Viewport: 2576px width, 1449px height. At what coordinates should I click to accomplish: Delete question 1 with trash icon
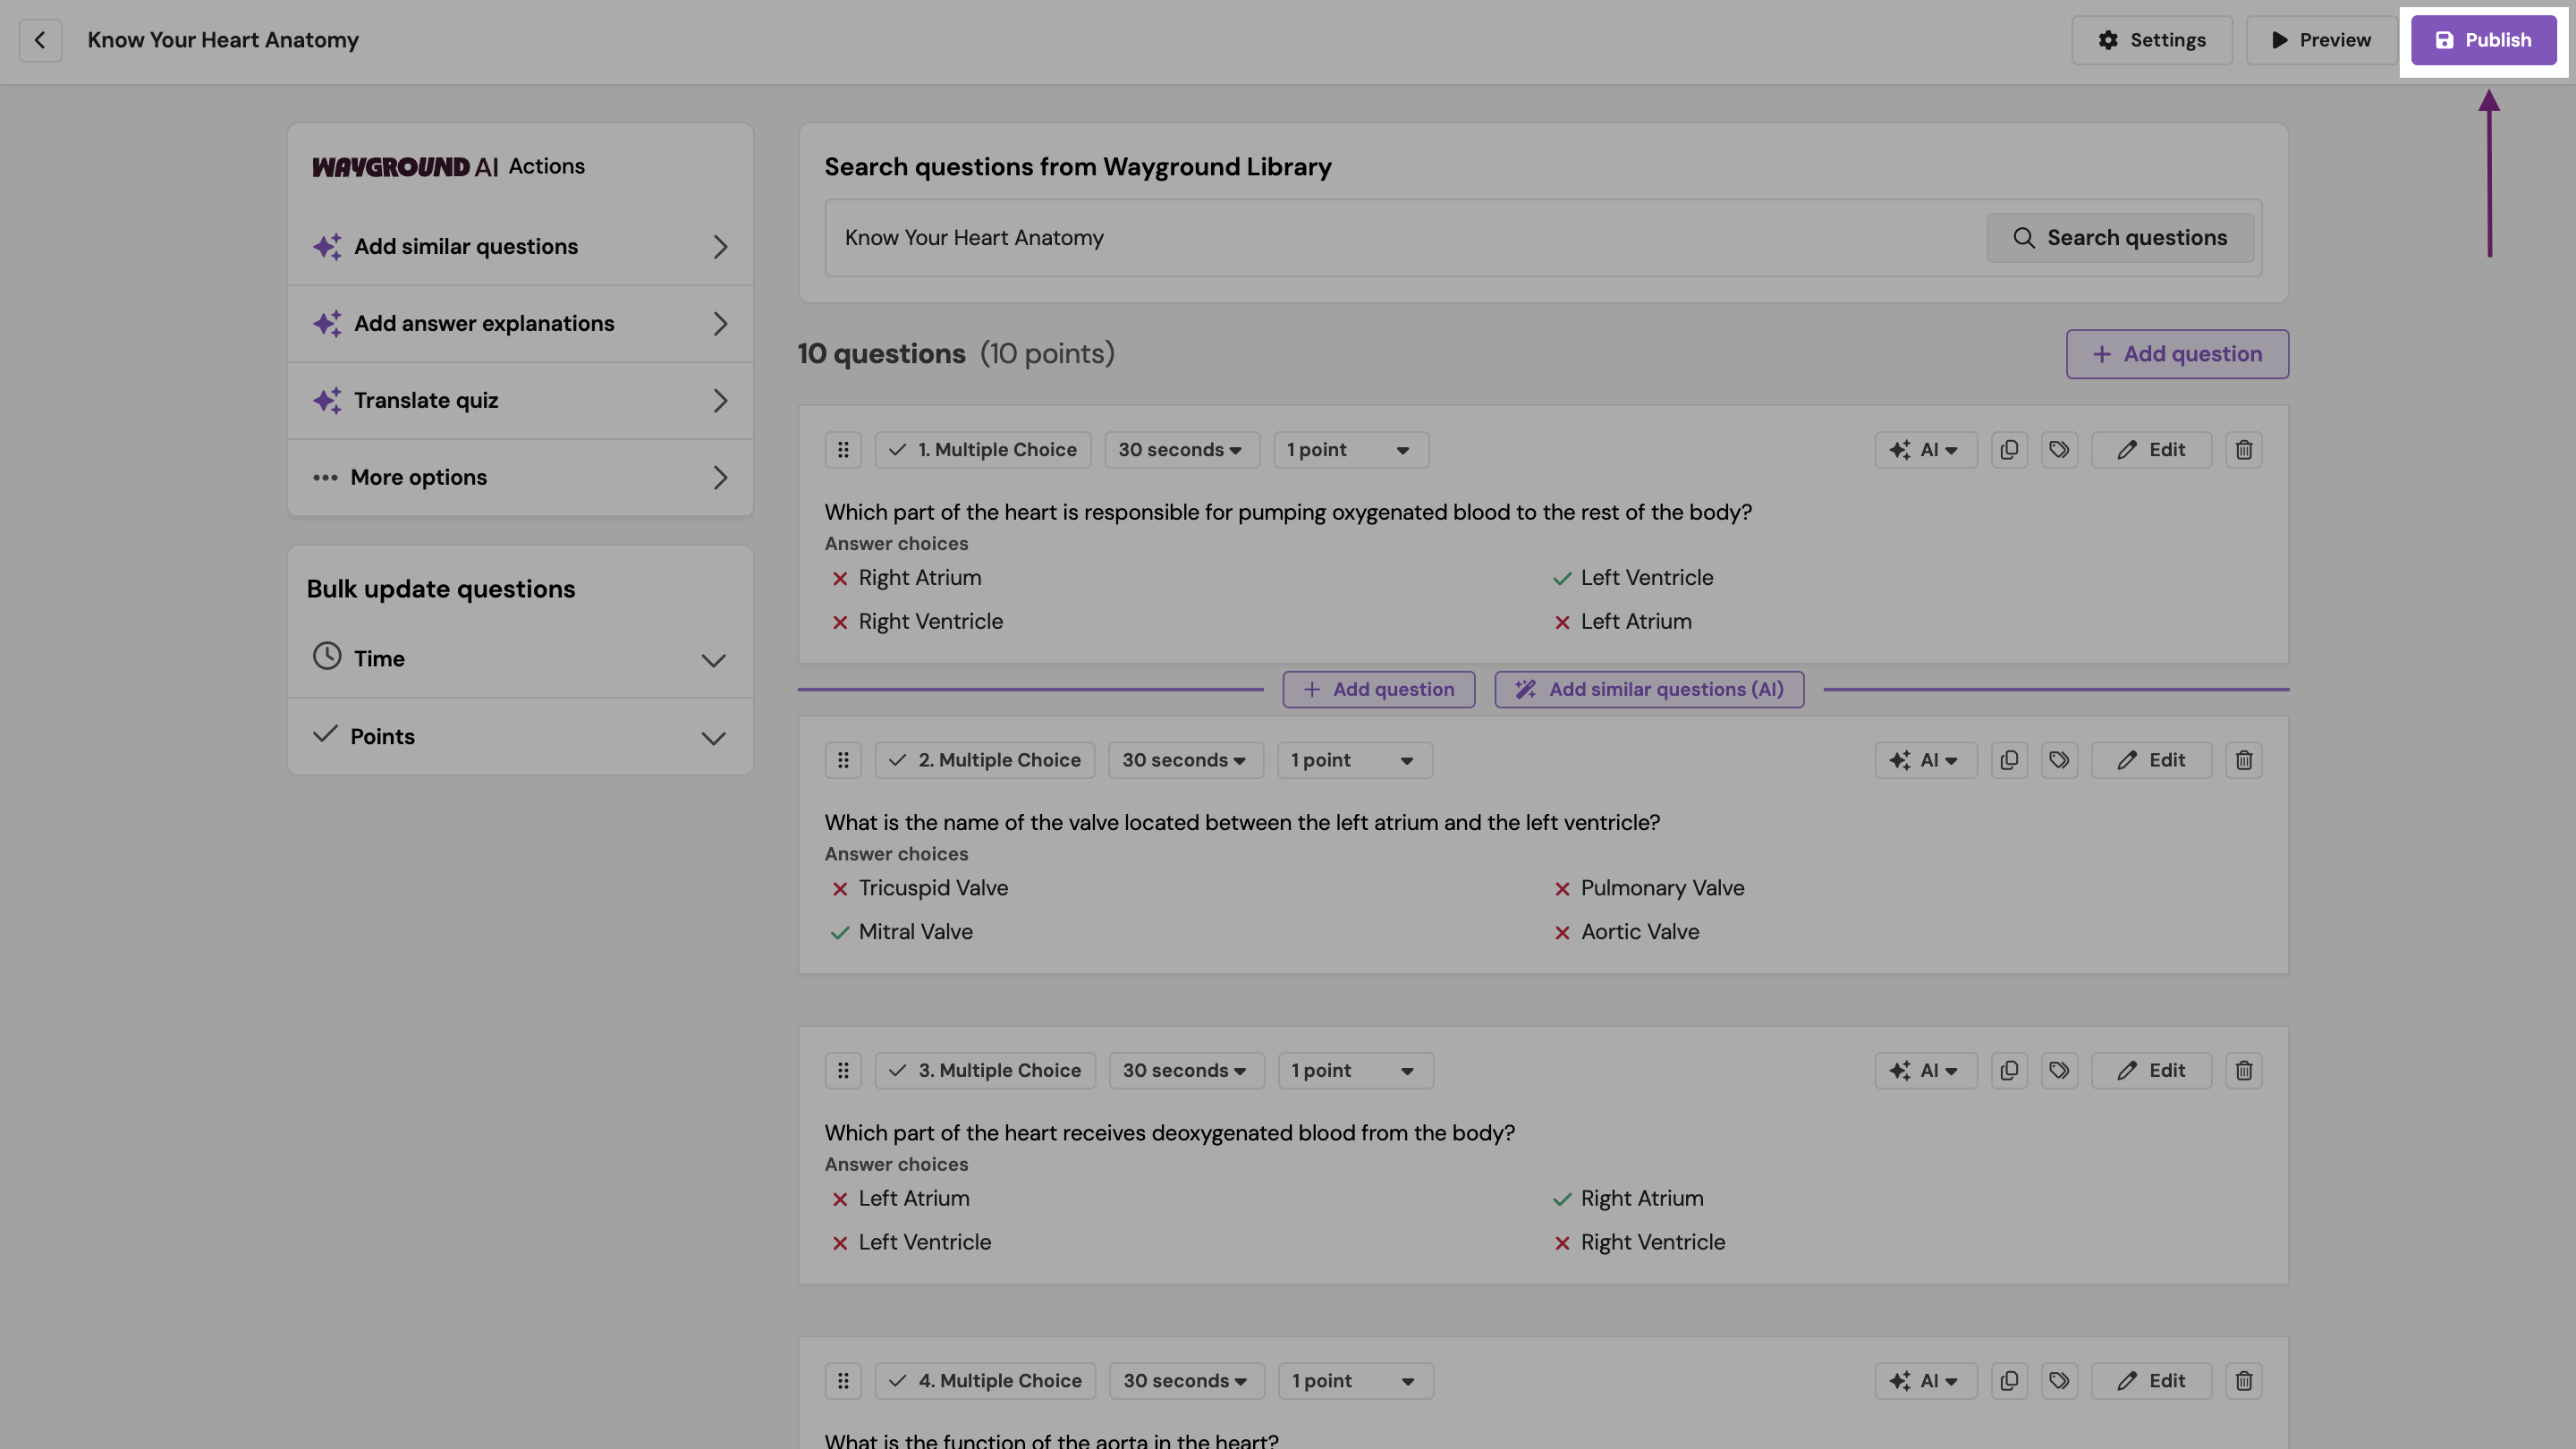point(2243,450)
